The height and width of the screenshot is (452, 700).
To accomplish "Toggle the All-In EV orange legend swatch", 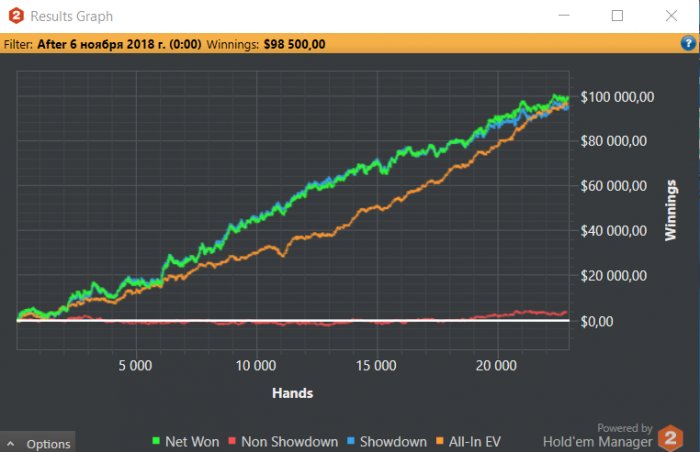I will coord(440,441).
